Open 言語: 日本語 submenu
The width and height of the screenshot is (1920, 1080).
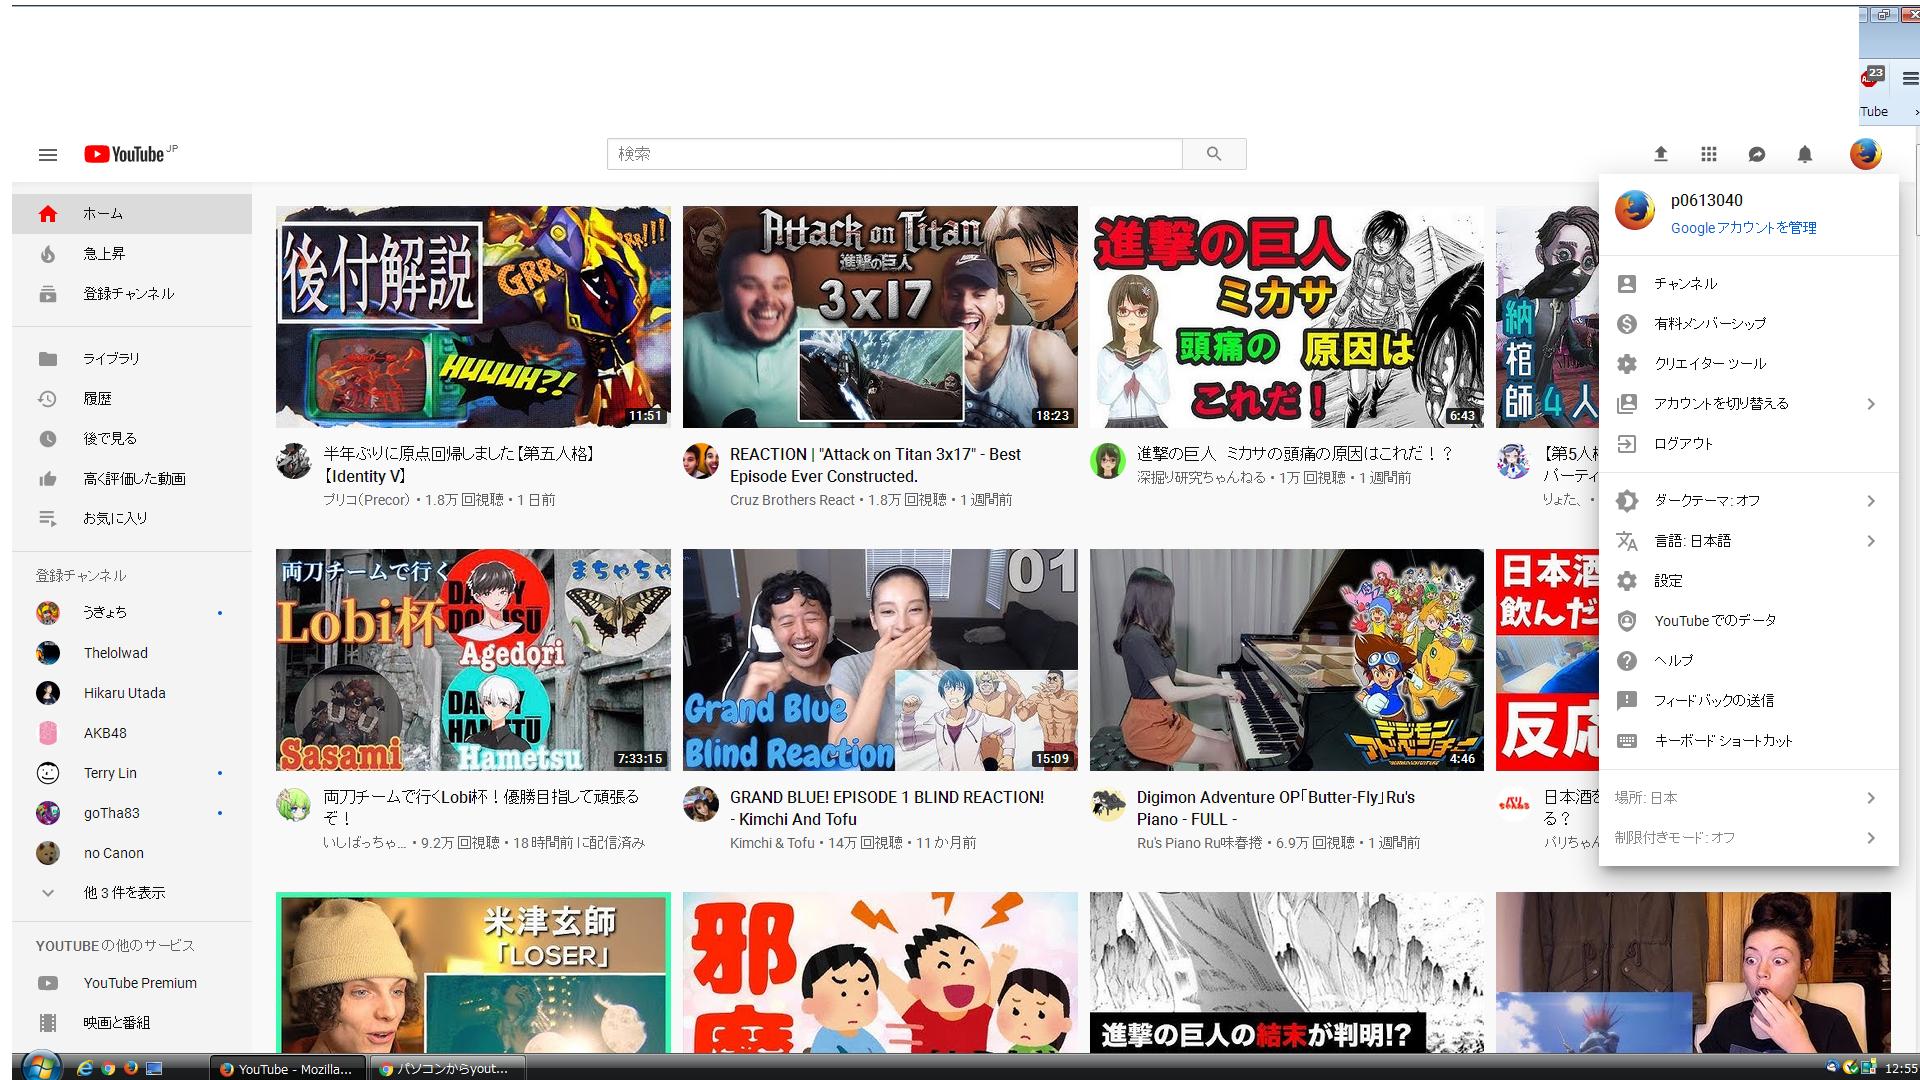pyautogui.click(x=1748, y=541)
